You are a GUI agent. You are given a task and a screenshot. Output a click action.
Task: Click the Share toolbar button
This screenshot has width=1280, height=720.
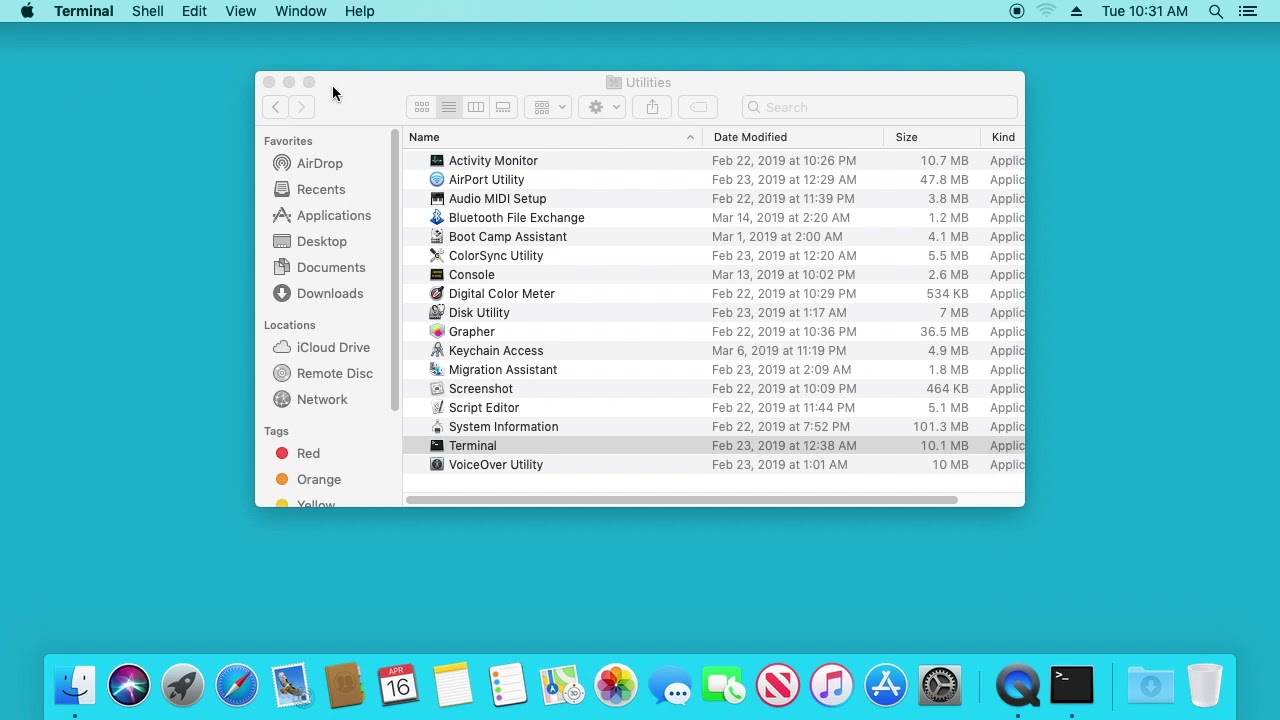click(652, 107)
